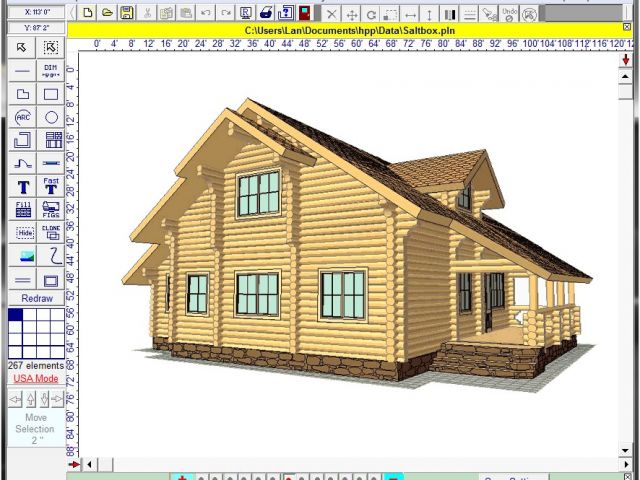Click the Redraw button
Screen dimensions: 640x480
37,298
